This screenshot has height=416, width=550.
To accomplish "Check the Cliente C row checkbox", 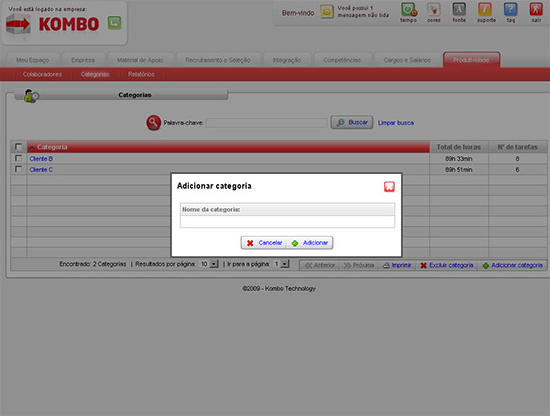I will [18, 169].
